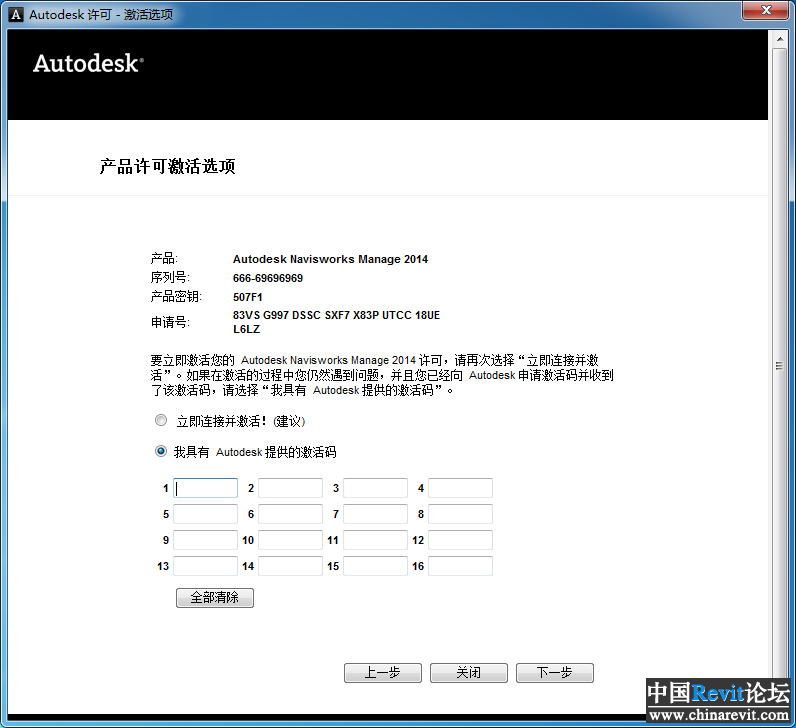Click the Autodesk icon in the title bar
796x728 pixels.
14,14
